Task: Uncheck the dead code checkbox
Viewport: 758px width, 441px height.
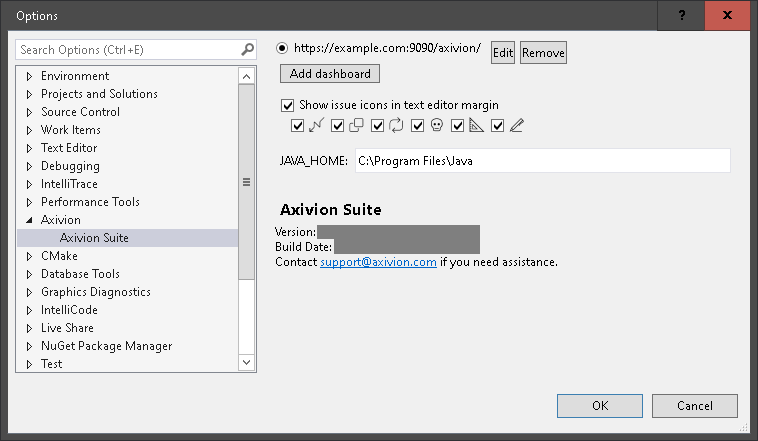Action: click(x=418, y=126)
